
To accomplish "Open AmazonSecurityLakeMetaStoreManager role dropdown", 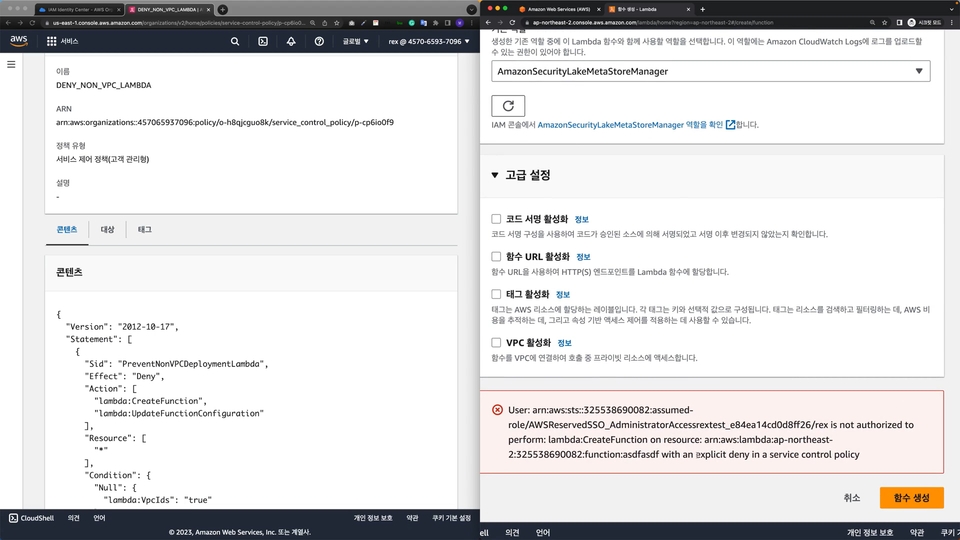I will click(711, 71).
